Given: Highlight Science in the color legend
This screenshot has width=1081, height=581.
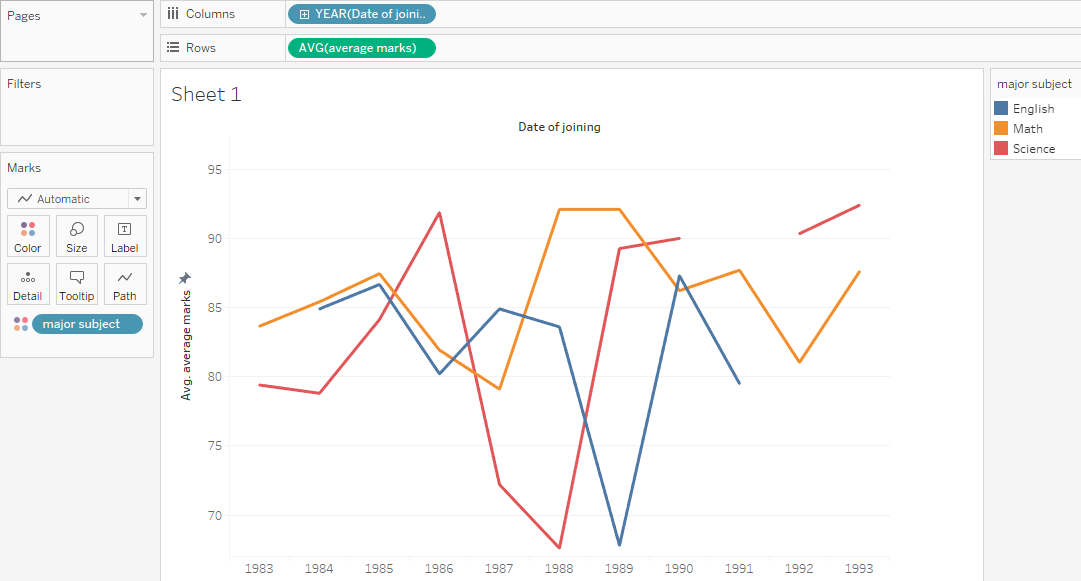Looking at the screenshot, I should (x=1033, y=149).
